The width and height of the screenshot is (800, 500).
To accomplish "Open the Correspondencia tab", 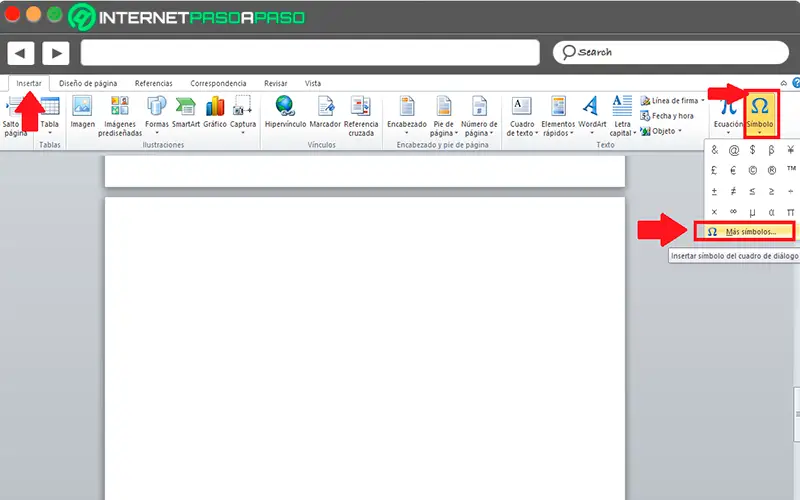I will [218, 83].
